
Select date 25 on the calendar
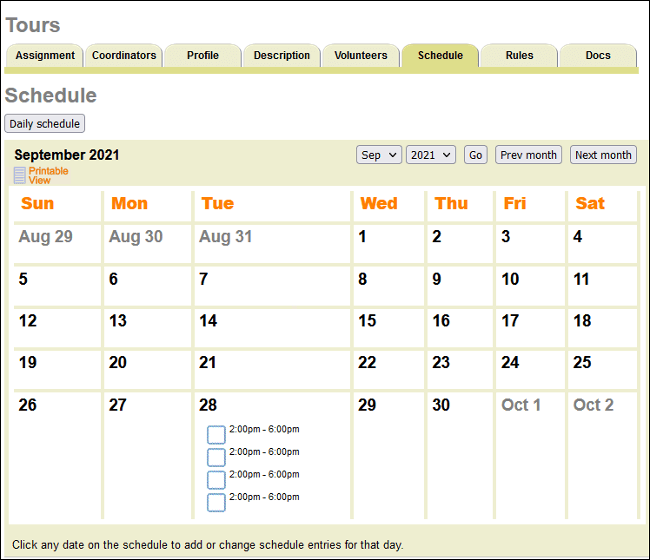pyautogui.click(x=582, y=362)
